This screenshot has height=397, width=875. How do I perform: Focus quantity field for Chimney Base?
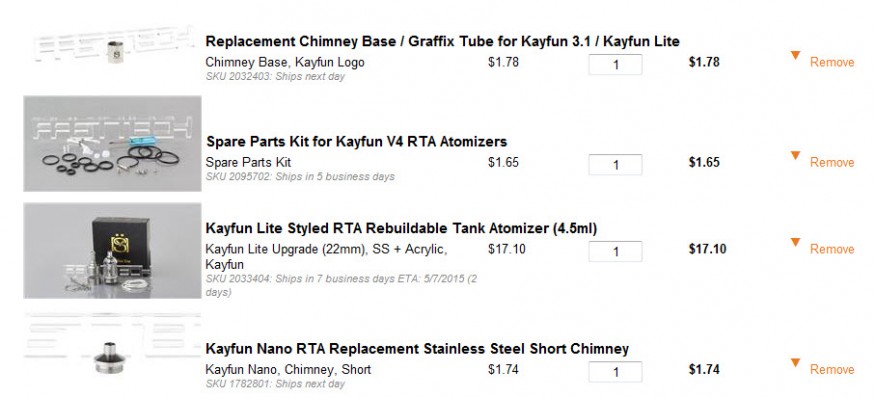(616, 64)
